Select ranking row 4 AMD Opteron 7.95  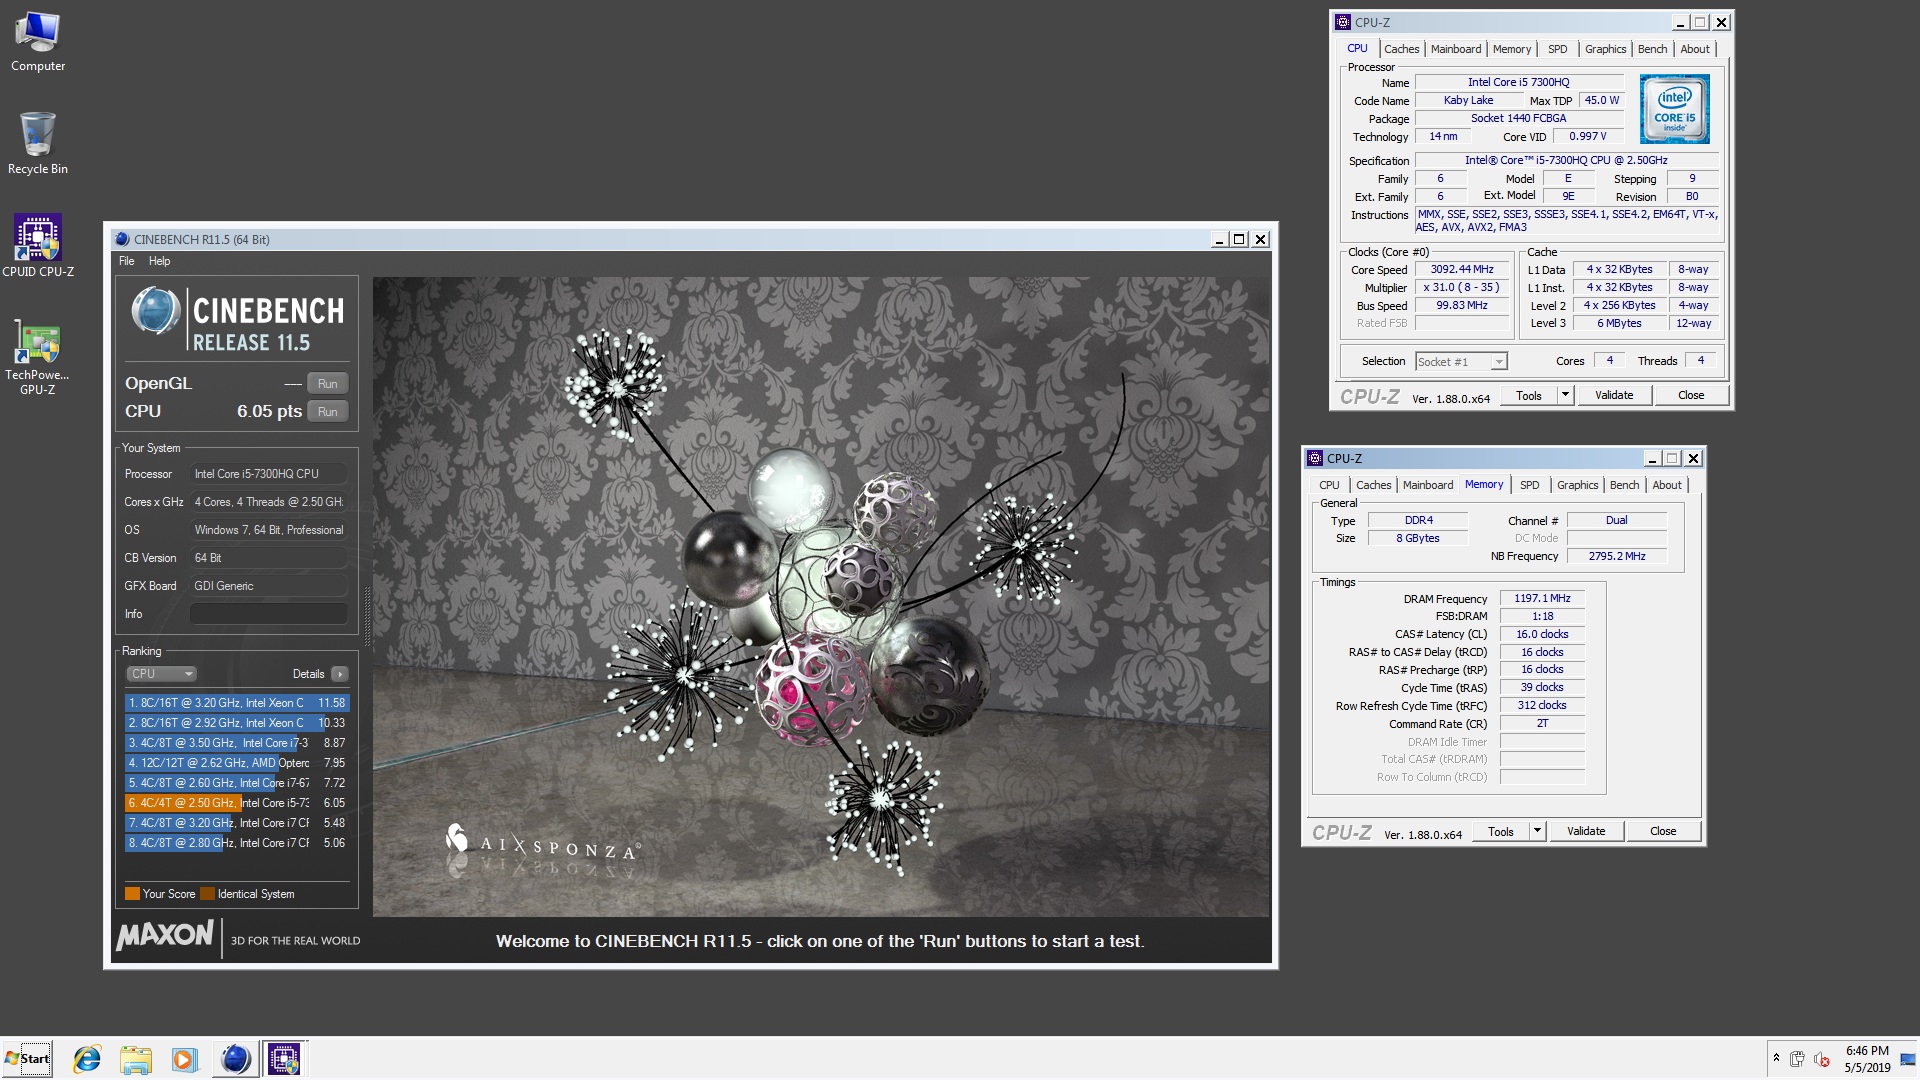(237, 763)
